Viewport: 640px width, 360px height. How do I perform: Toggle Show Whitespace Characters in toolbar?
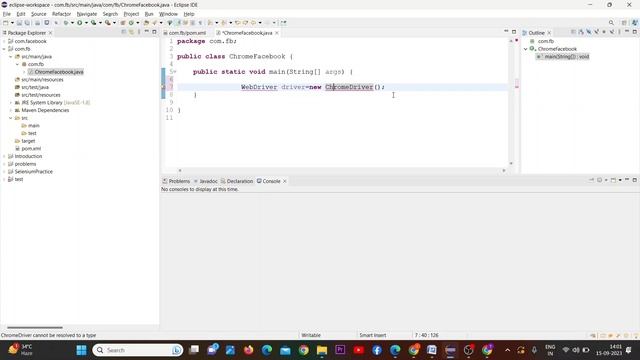pos(200,23)
